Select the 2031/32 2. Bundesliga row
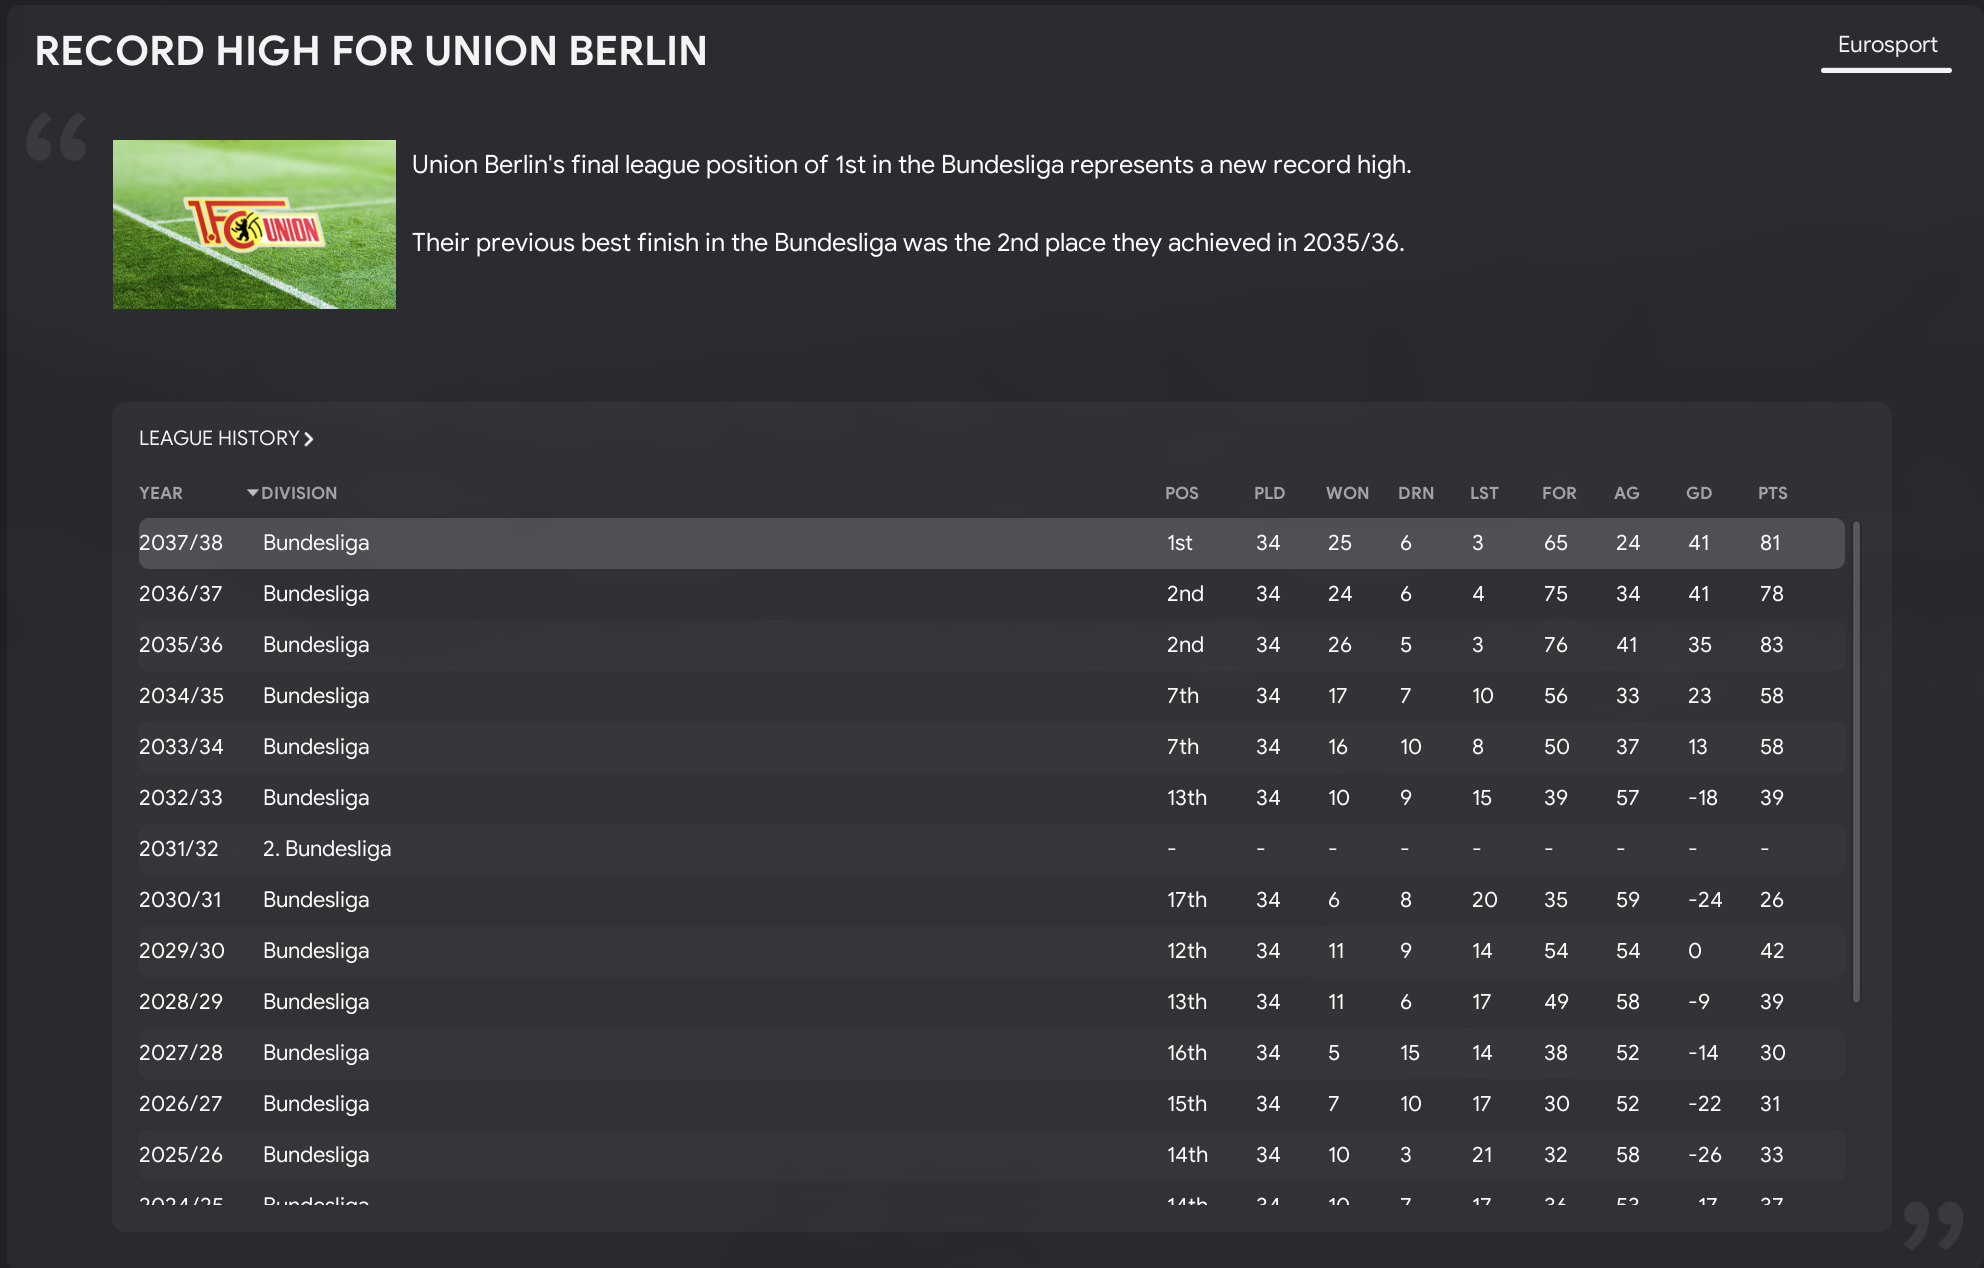This screenshot has height=1268, width=1984. (x=990, y=849)
